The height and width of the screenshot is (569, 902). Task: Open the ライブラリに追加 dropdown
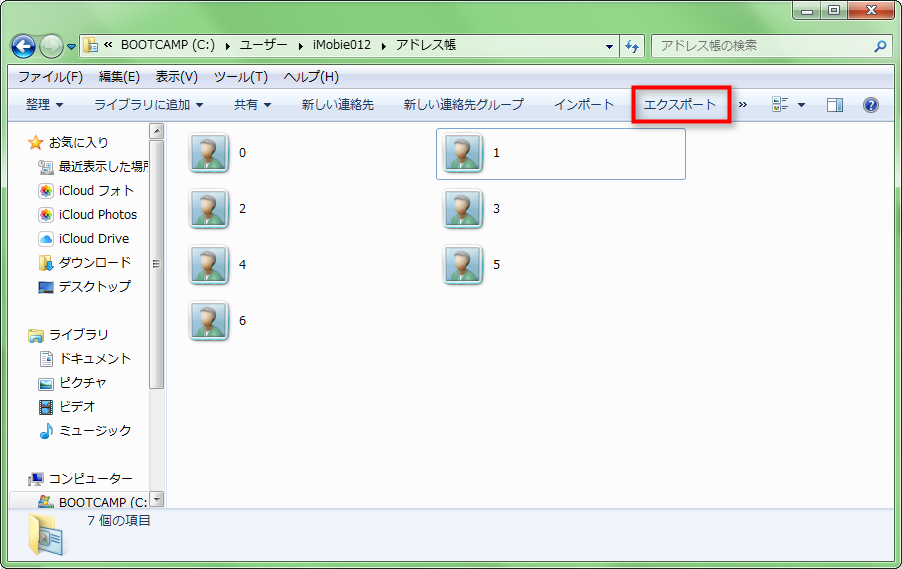coord(148,105)
